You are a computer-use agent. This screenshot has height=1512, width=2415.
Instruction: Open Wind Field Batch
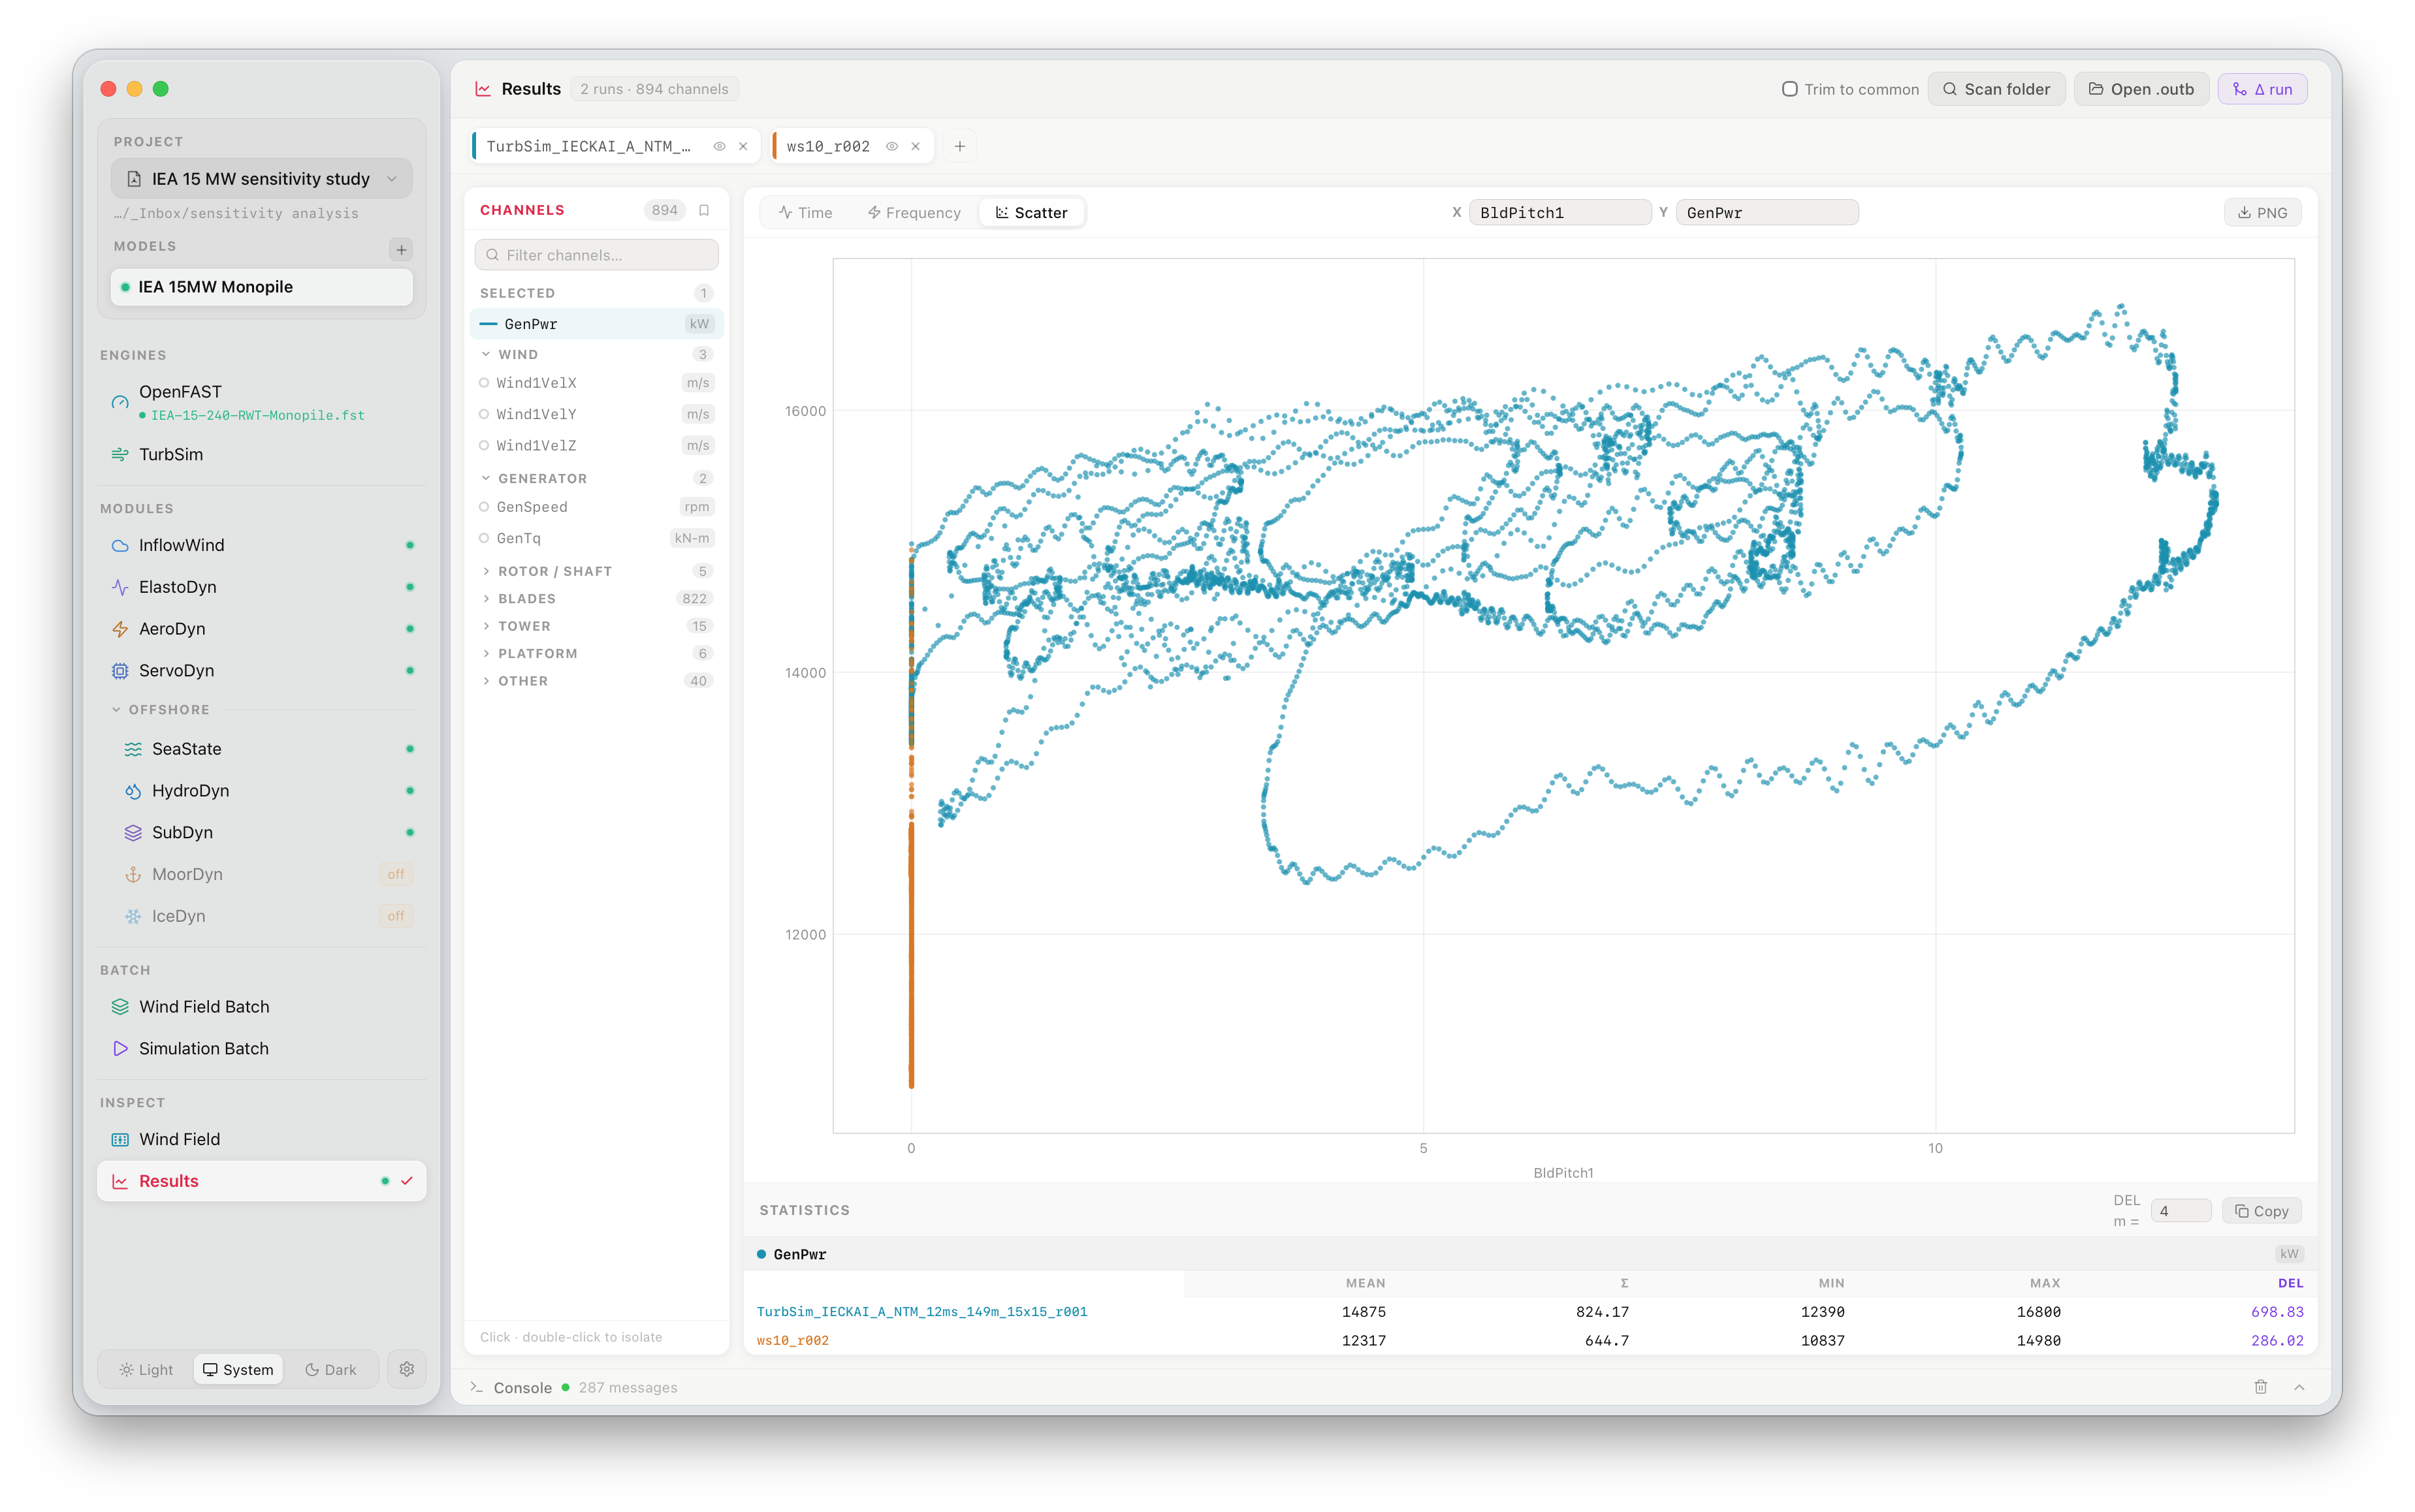point(262,1006)
